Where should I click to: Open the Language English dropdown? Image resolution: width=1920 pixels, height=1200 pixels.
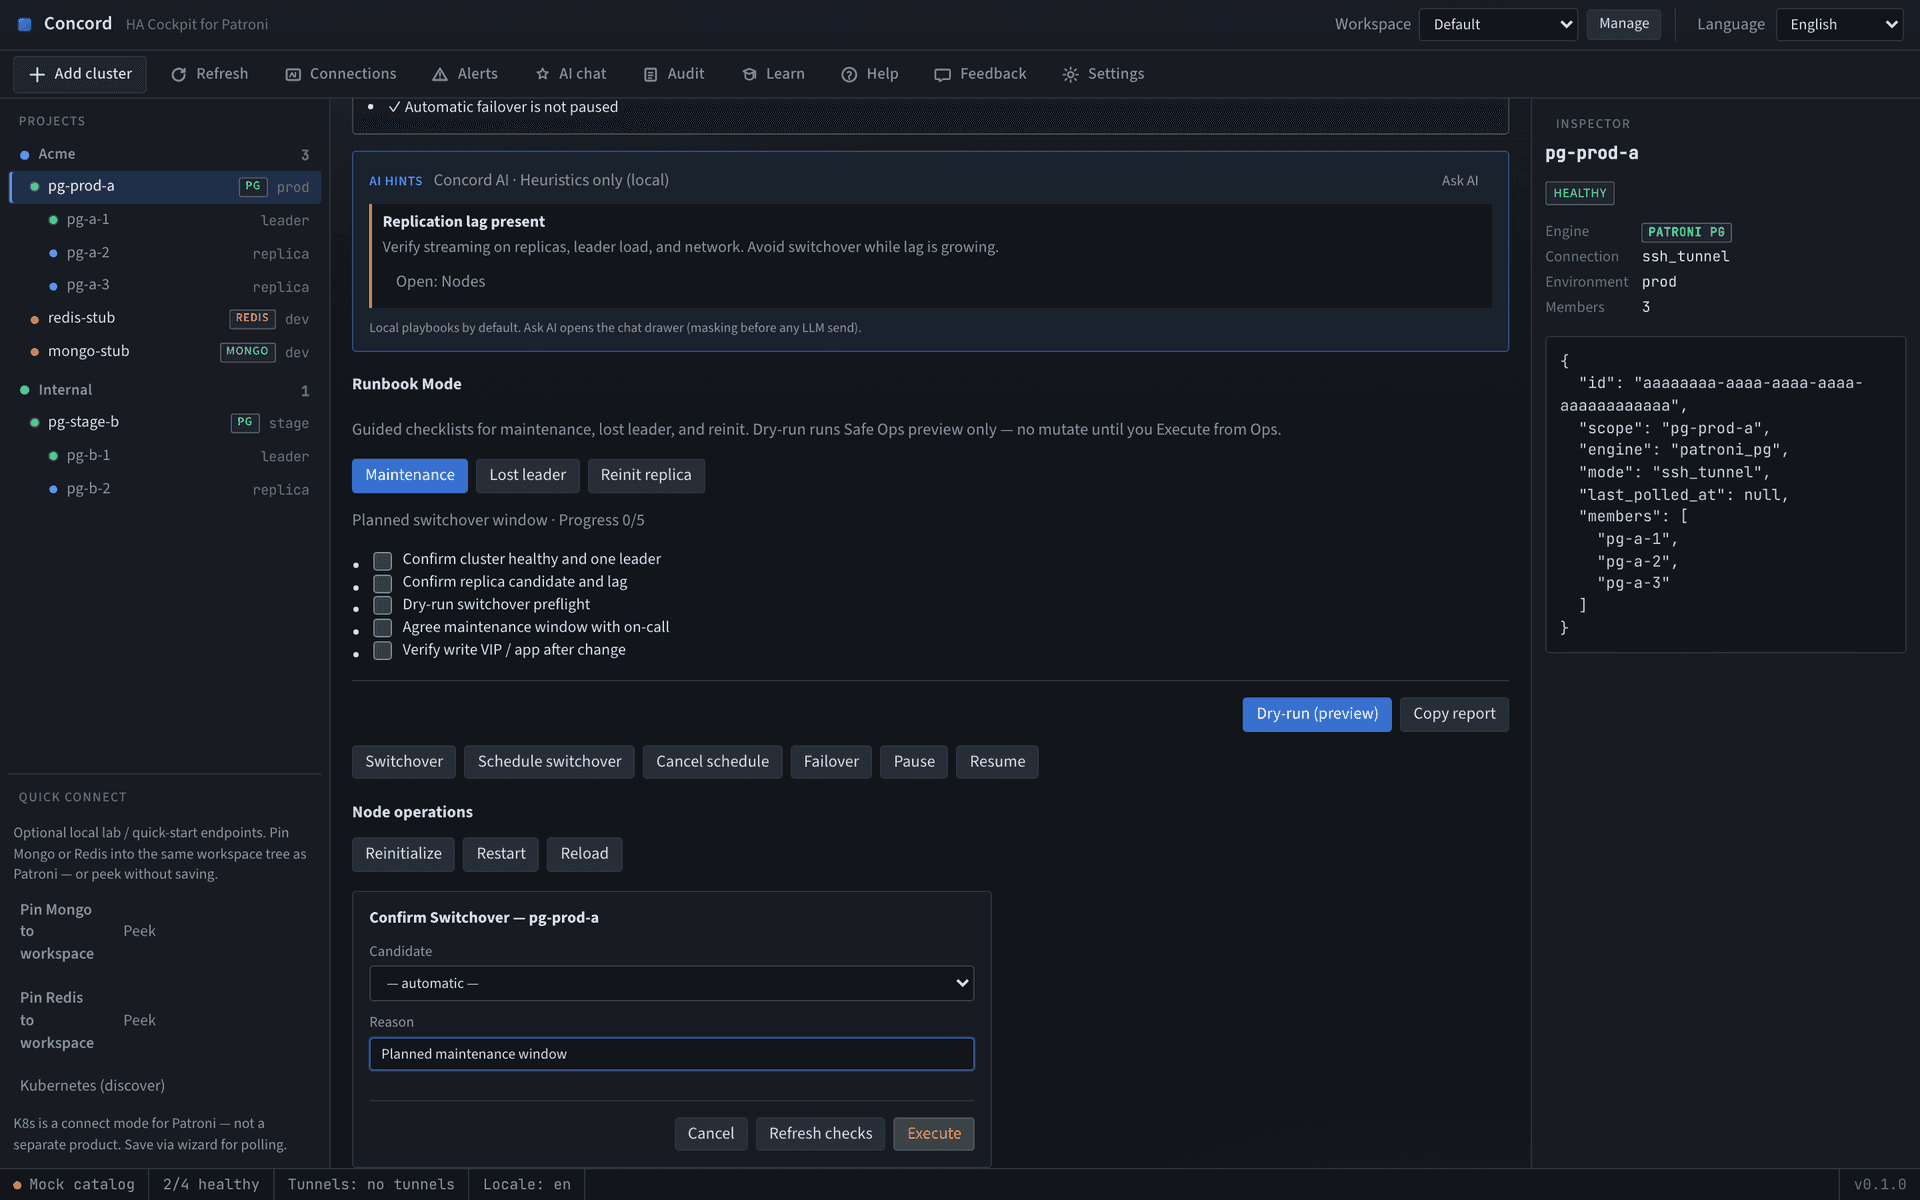click(x=1839, y=24)
